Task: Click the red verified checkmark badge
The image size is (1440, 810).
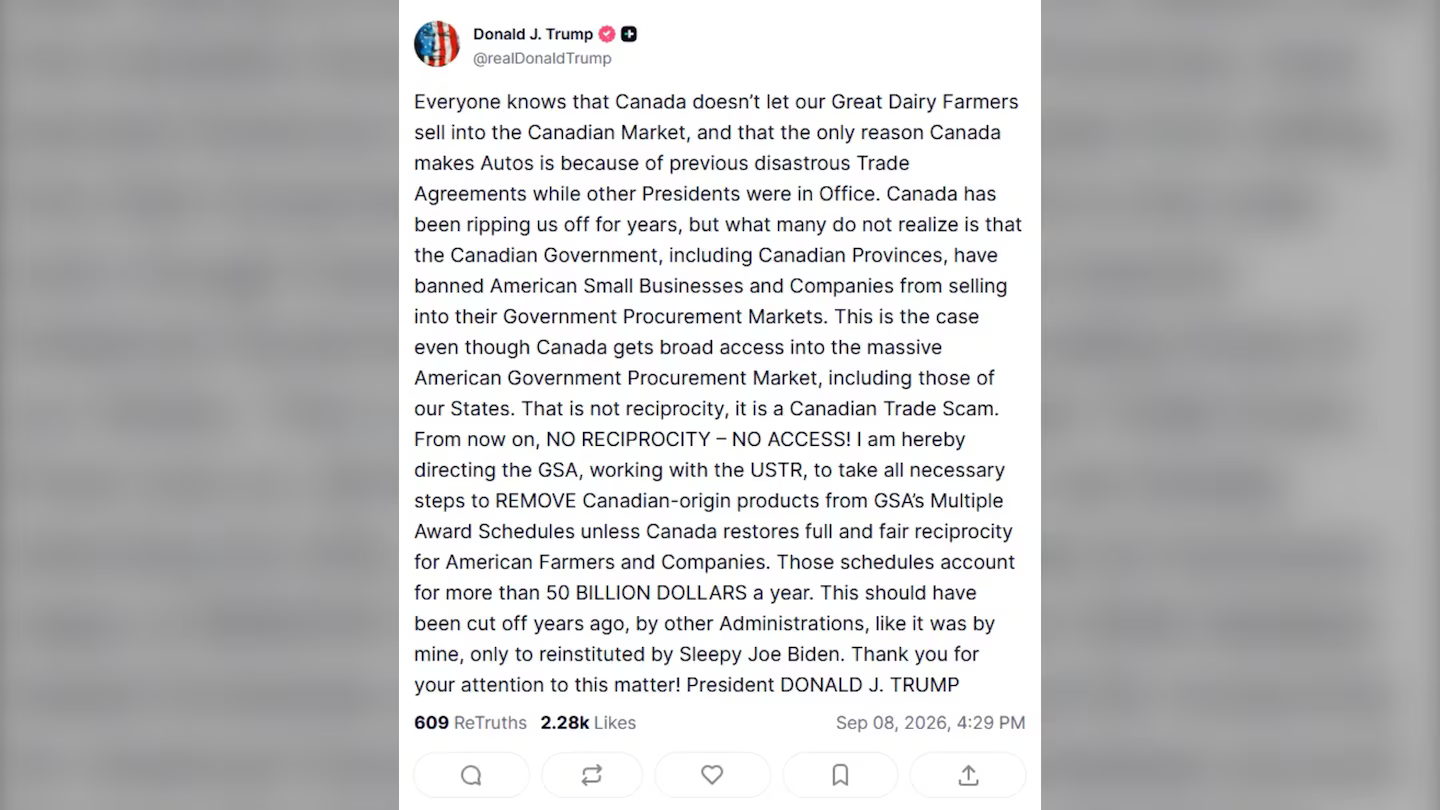Action: point(607,34)
